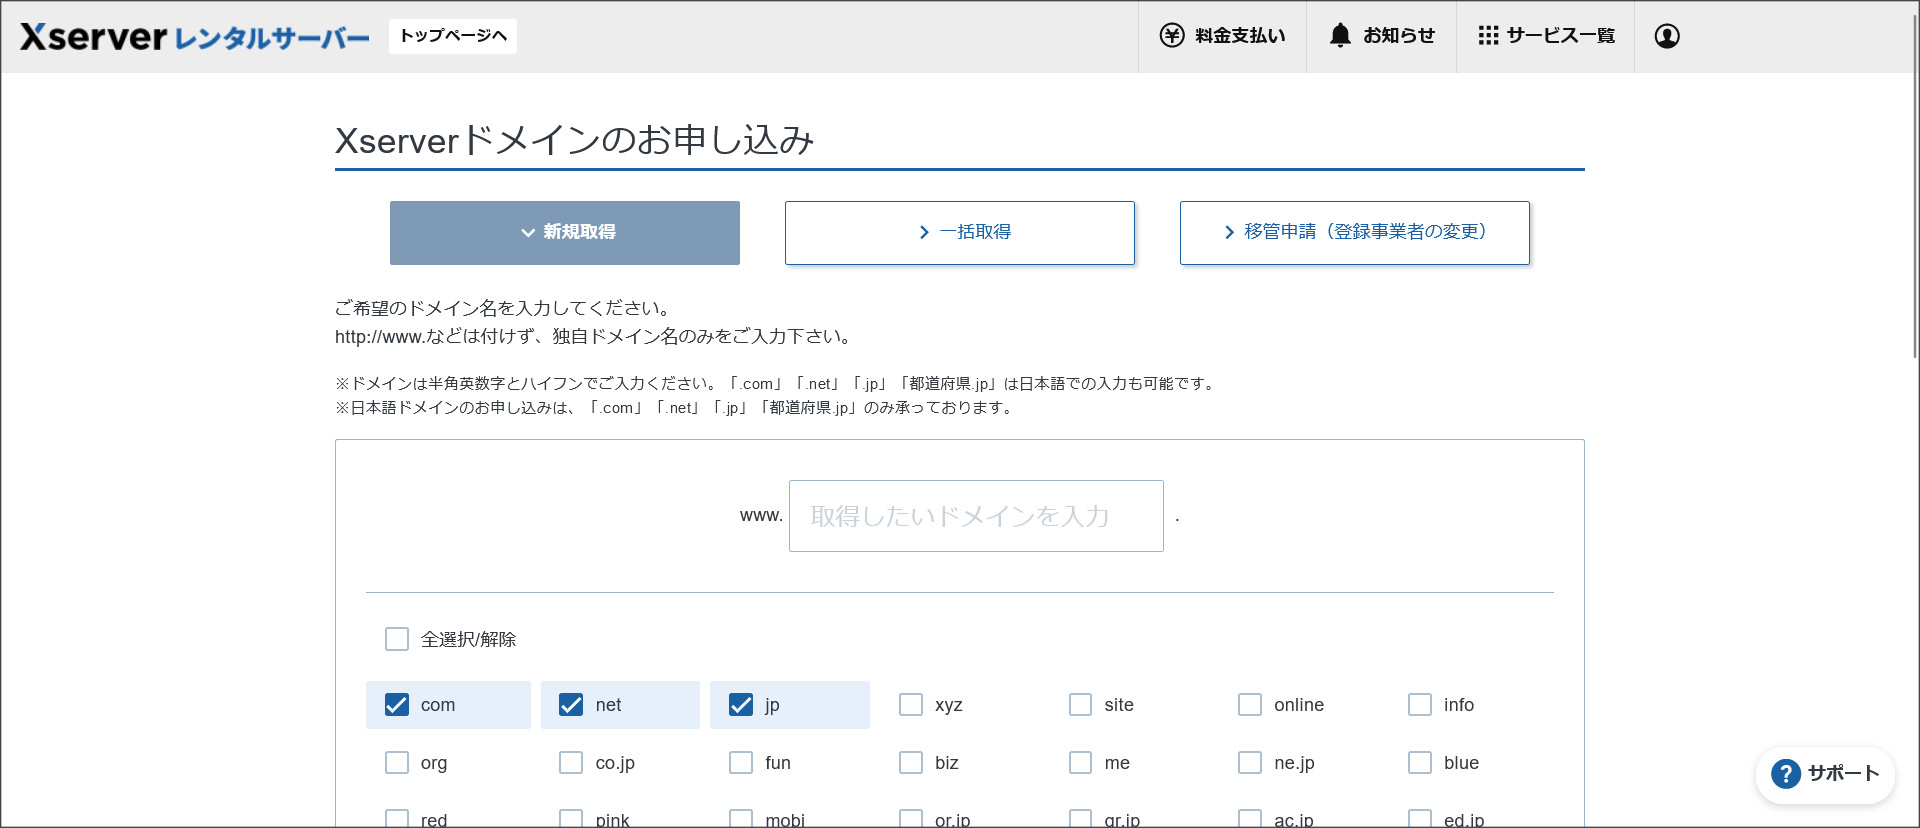1920x828 pixels.
Task: Open the サポート help button
Action: [x=1825, y=774]
